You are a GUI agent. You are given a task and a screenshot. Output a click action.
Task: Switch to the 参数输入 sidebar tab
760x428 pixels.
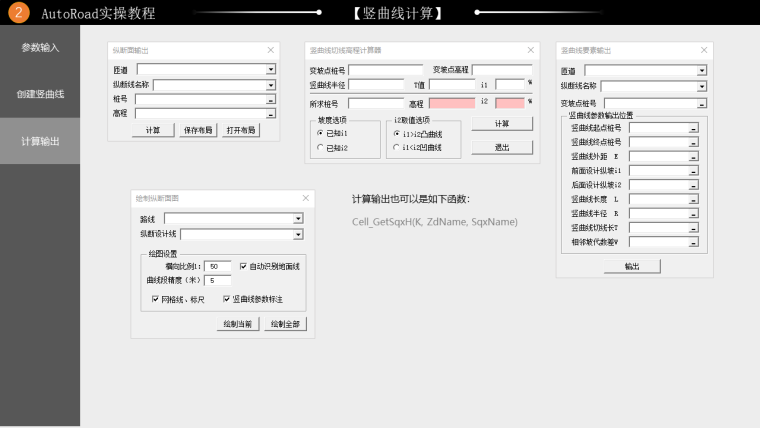click(x=40, y=47)
